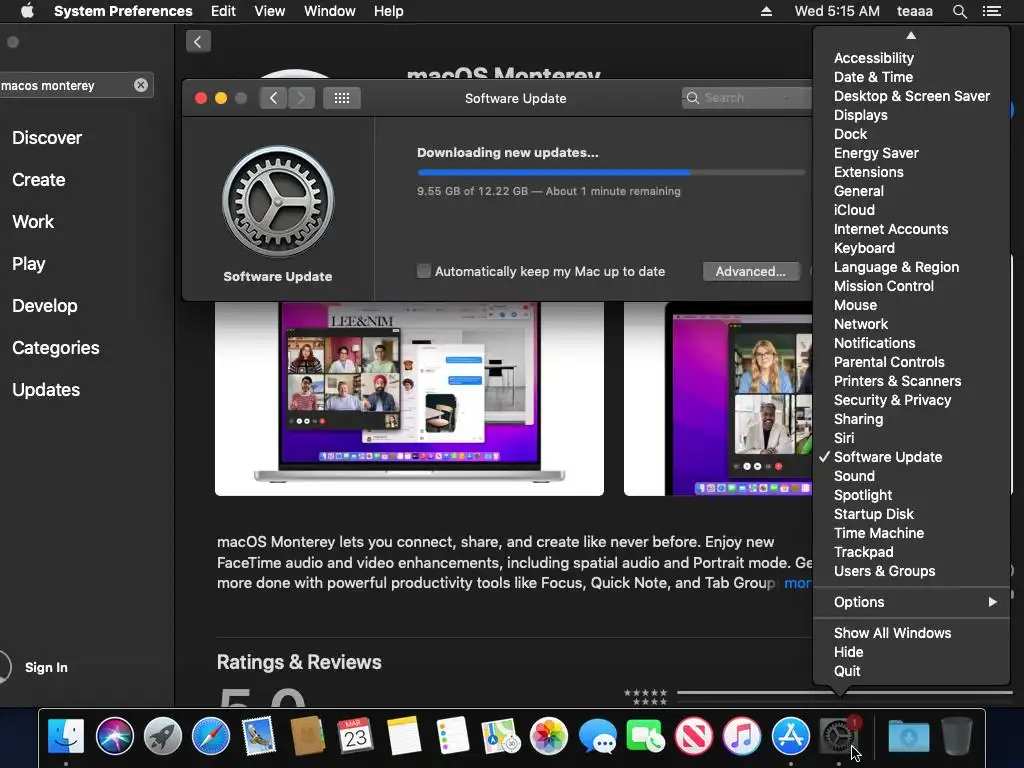Click the App Store search field
The height and width of the screenshot is (768, 1024).
(x=75, y=85)
